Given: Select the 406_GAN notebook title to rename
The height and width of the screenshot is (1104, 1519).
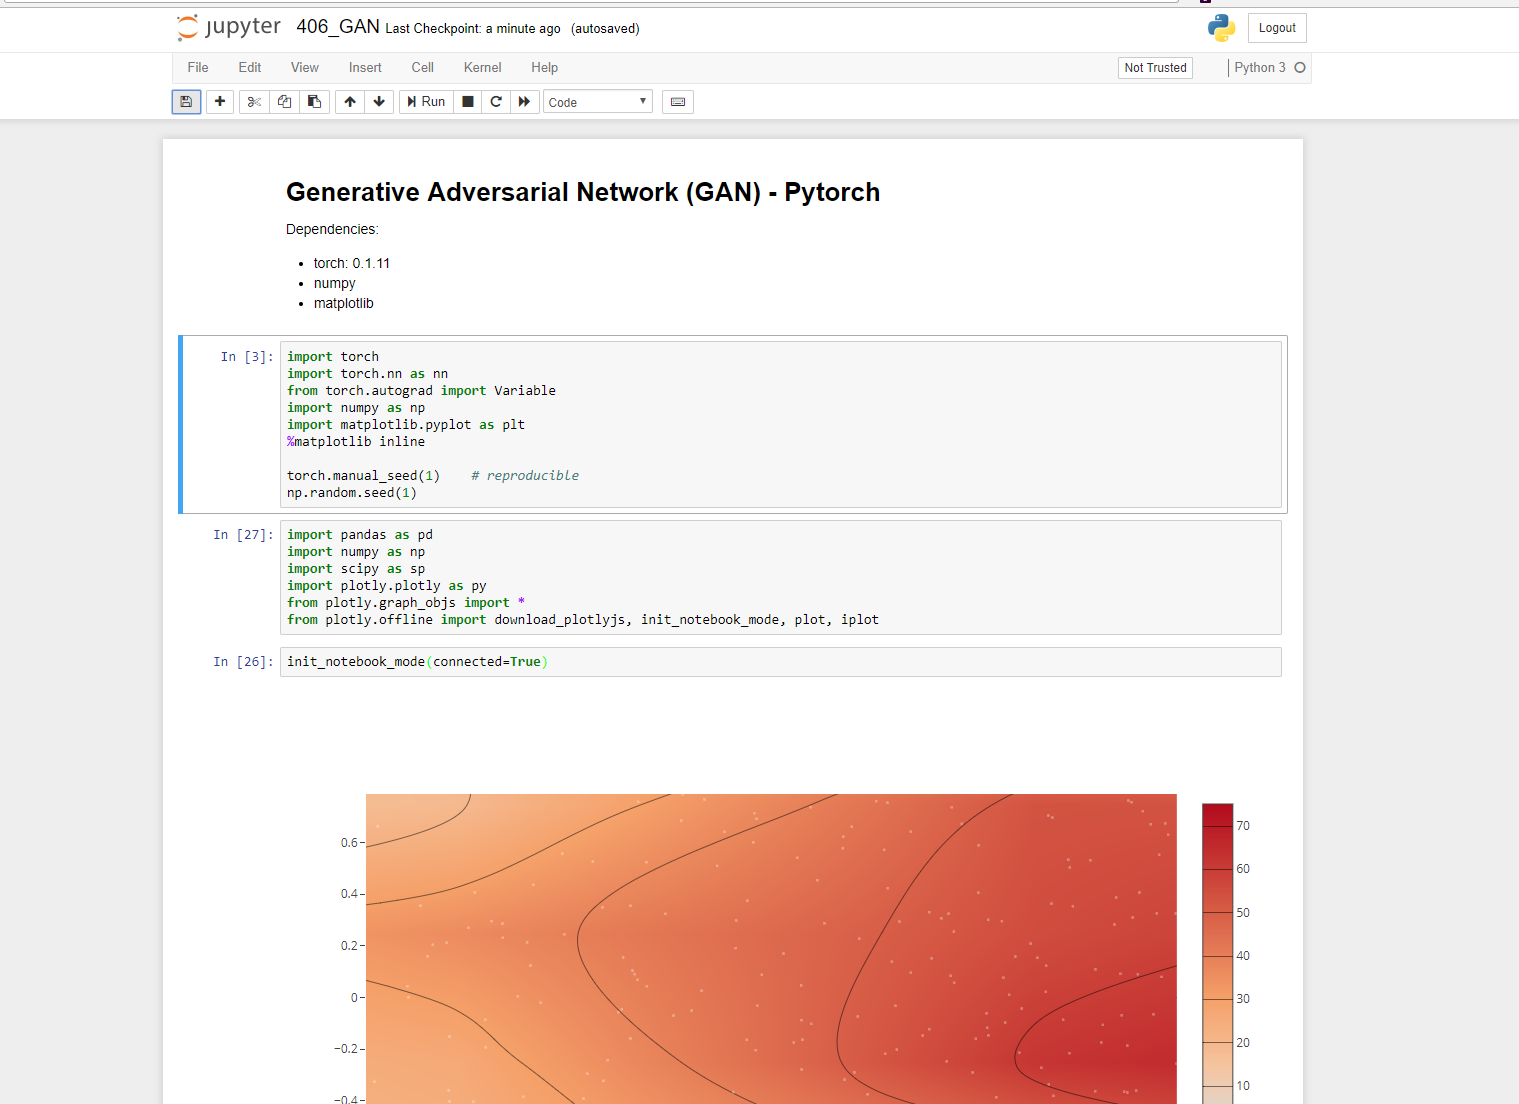Looking at the screenshot, I should (337, 27).
